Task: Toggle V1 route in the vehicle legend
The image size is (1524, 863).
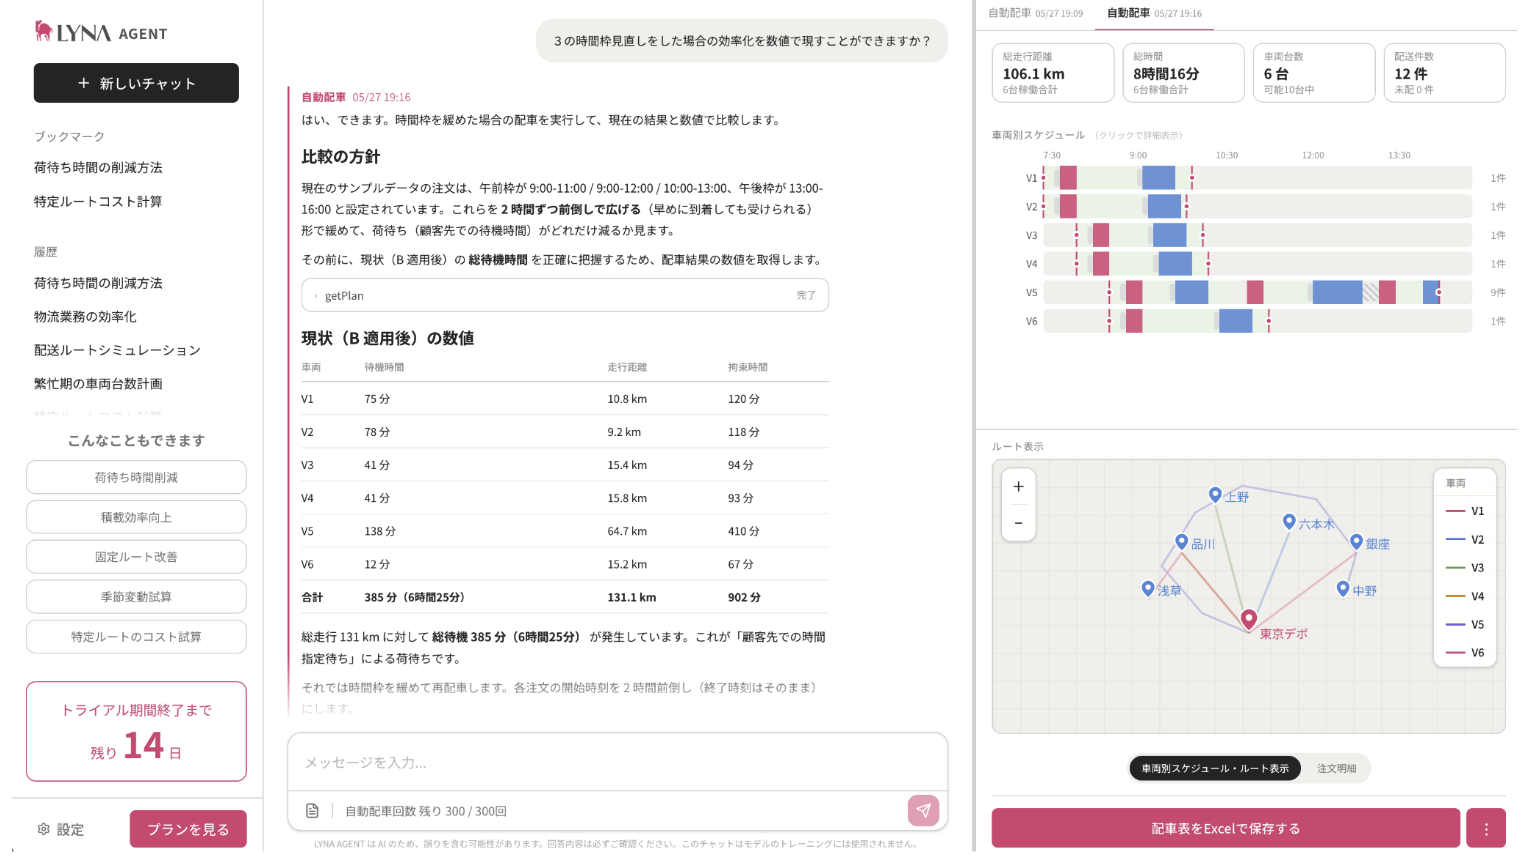Action: point(1465,511)
